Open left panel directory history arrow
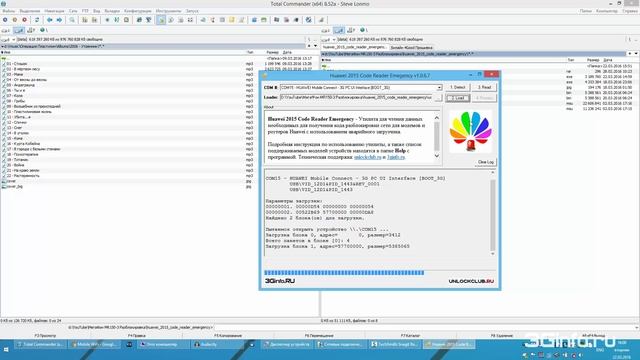The image size is (640, 360). (x=315, y=46)
